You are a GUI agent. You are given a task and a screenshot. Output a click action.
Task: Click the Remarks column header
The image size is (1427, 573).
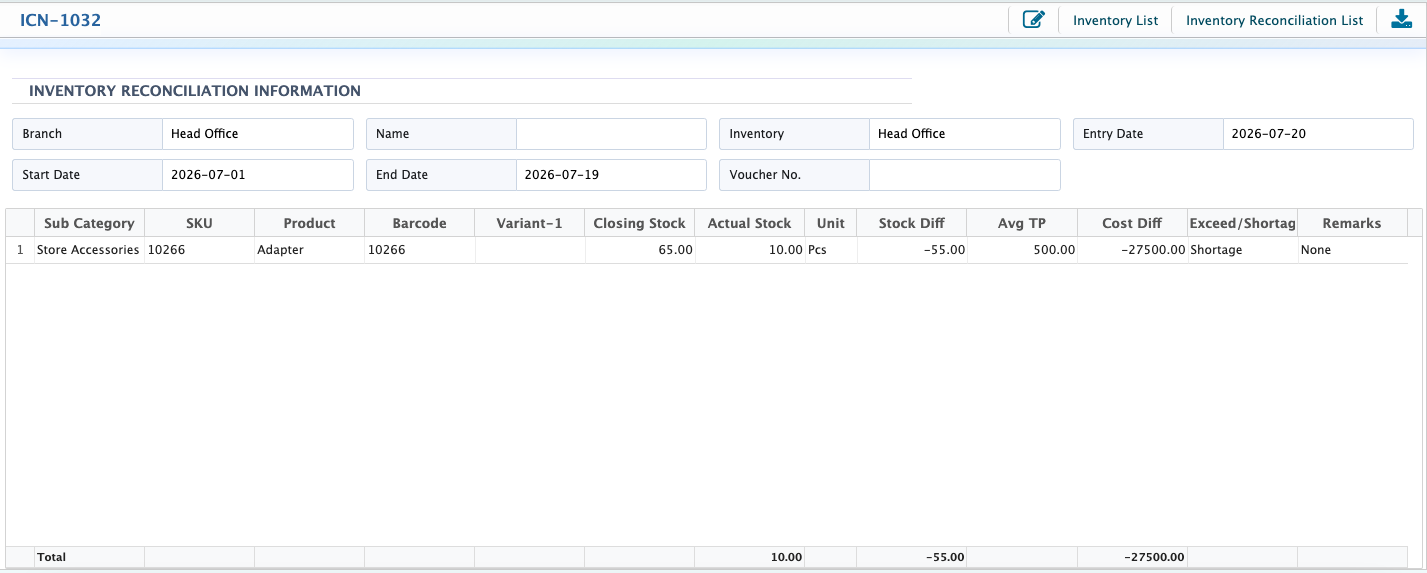tap(1352, 223)
